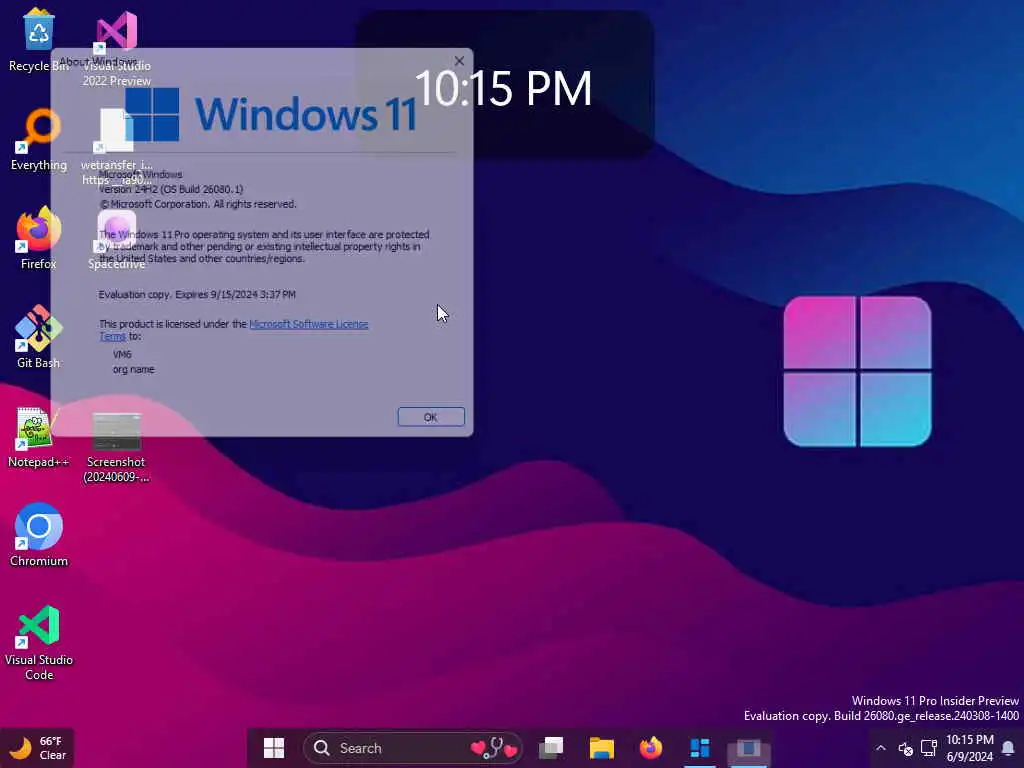Open the blue tiles app in taskbar

tap(699, 748)
